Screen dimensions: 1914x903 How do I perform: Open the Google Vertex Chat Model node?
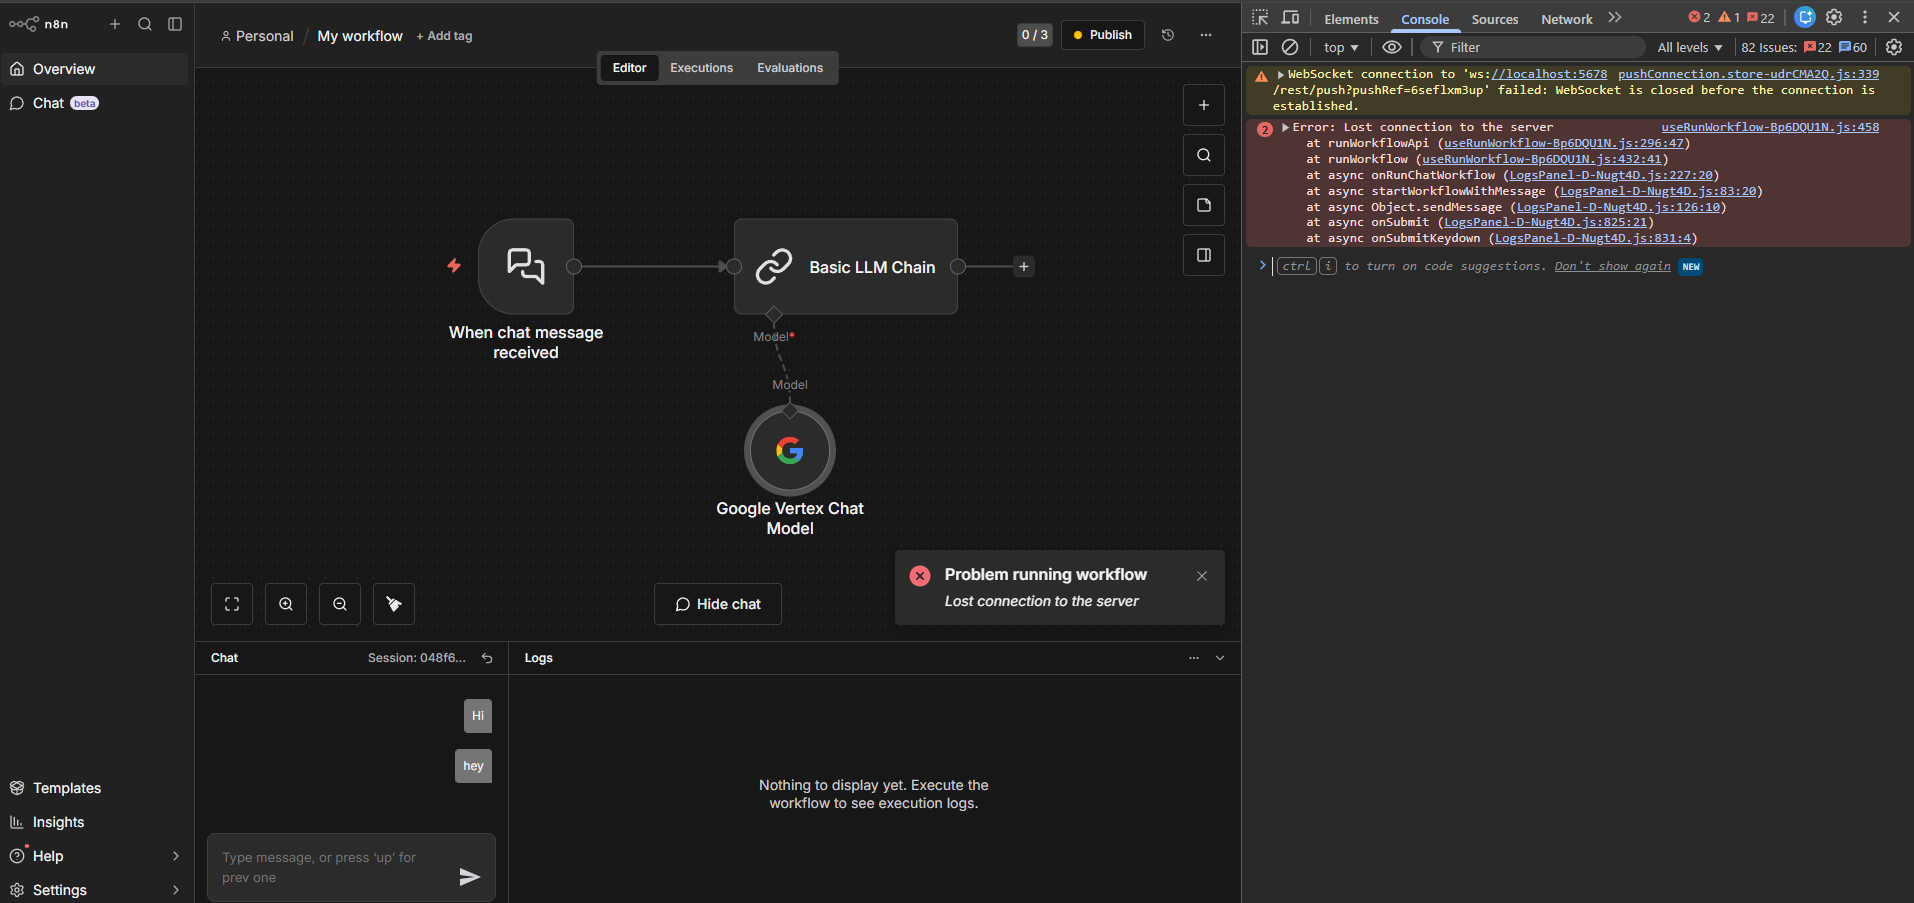[x=789, y=451]
